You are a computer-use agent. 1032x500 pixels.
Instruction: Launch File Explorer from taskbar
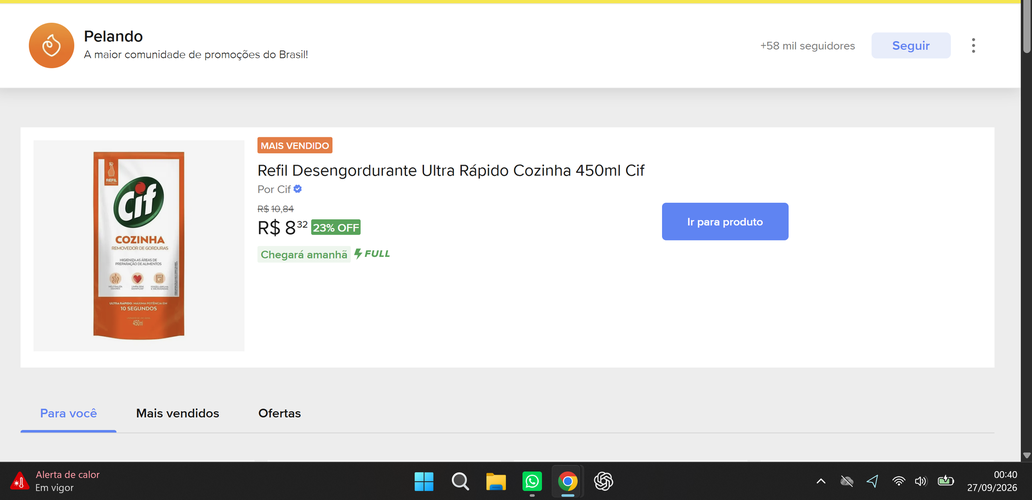496,482
